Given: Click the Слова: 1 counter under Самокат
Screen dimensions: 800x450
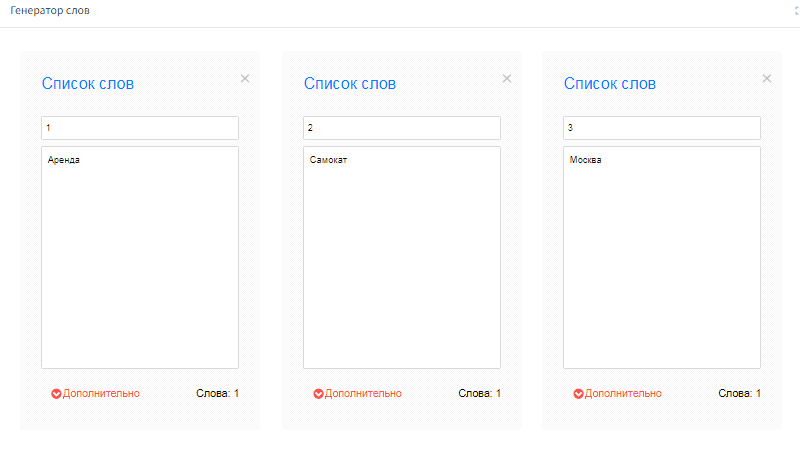Looking at the screenshot, I should (x=479, y=393).
